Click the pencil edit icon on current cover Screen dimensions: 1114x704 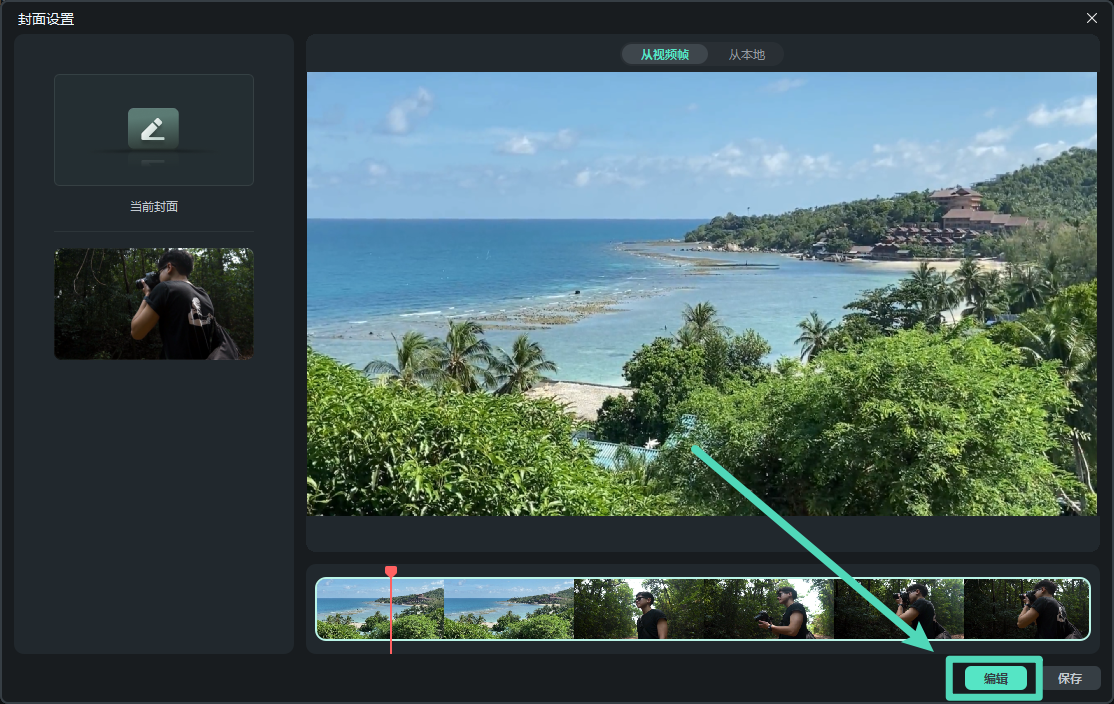tap(153, 129)
